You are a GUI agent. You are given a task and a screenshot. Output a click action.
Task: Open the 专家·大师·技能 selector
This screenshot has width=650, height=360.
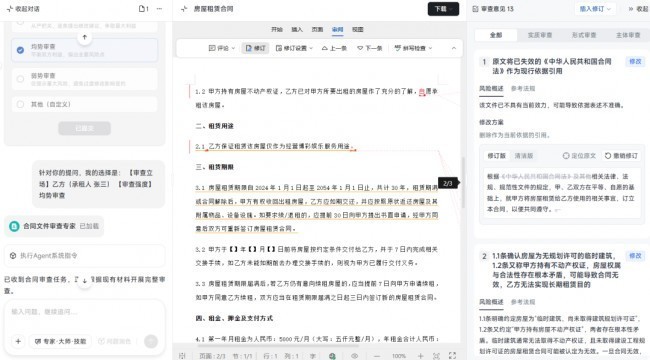point(61,341)
